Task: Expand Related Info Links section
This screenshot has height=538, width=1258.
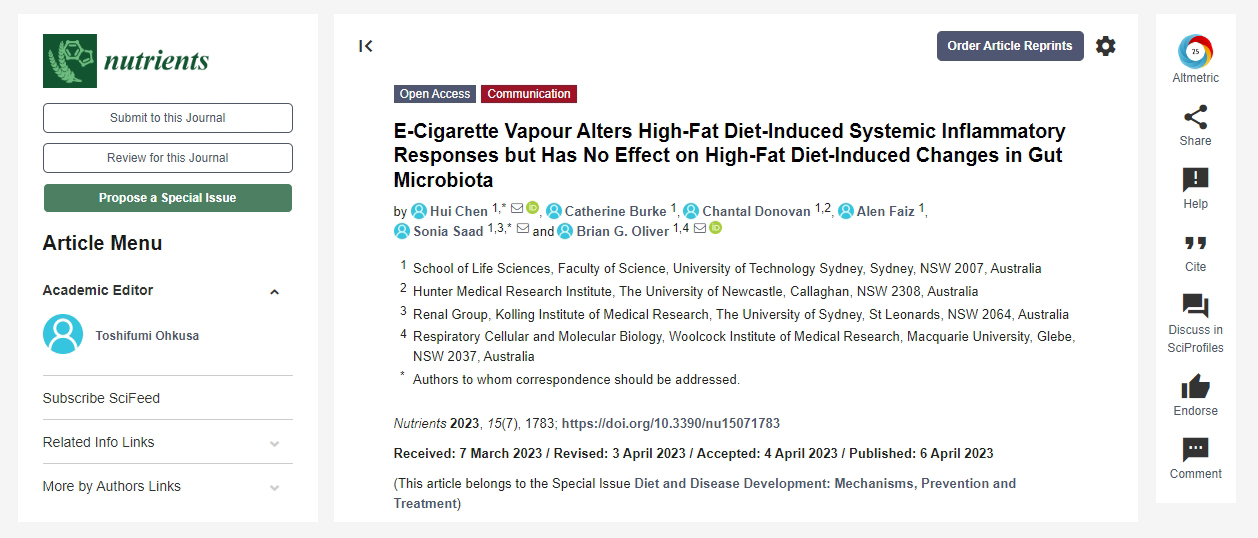Action: 274,443
